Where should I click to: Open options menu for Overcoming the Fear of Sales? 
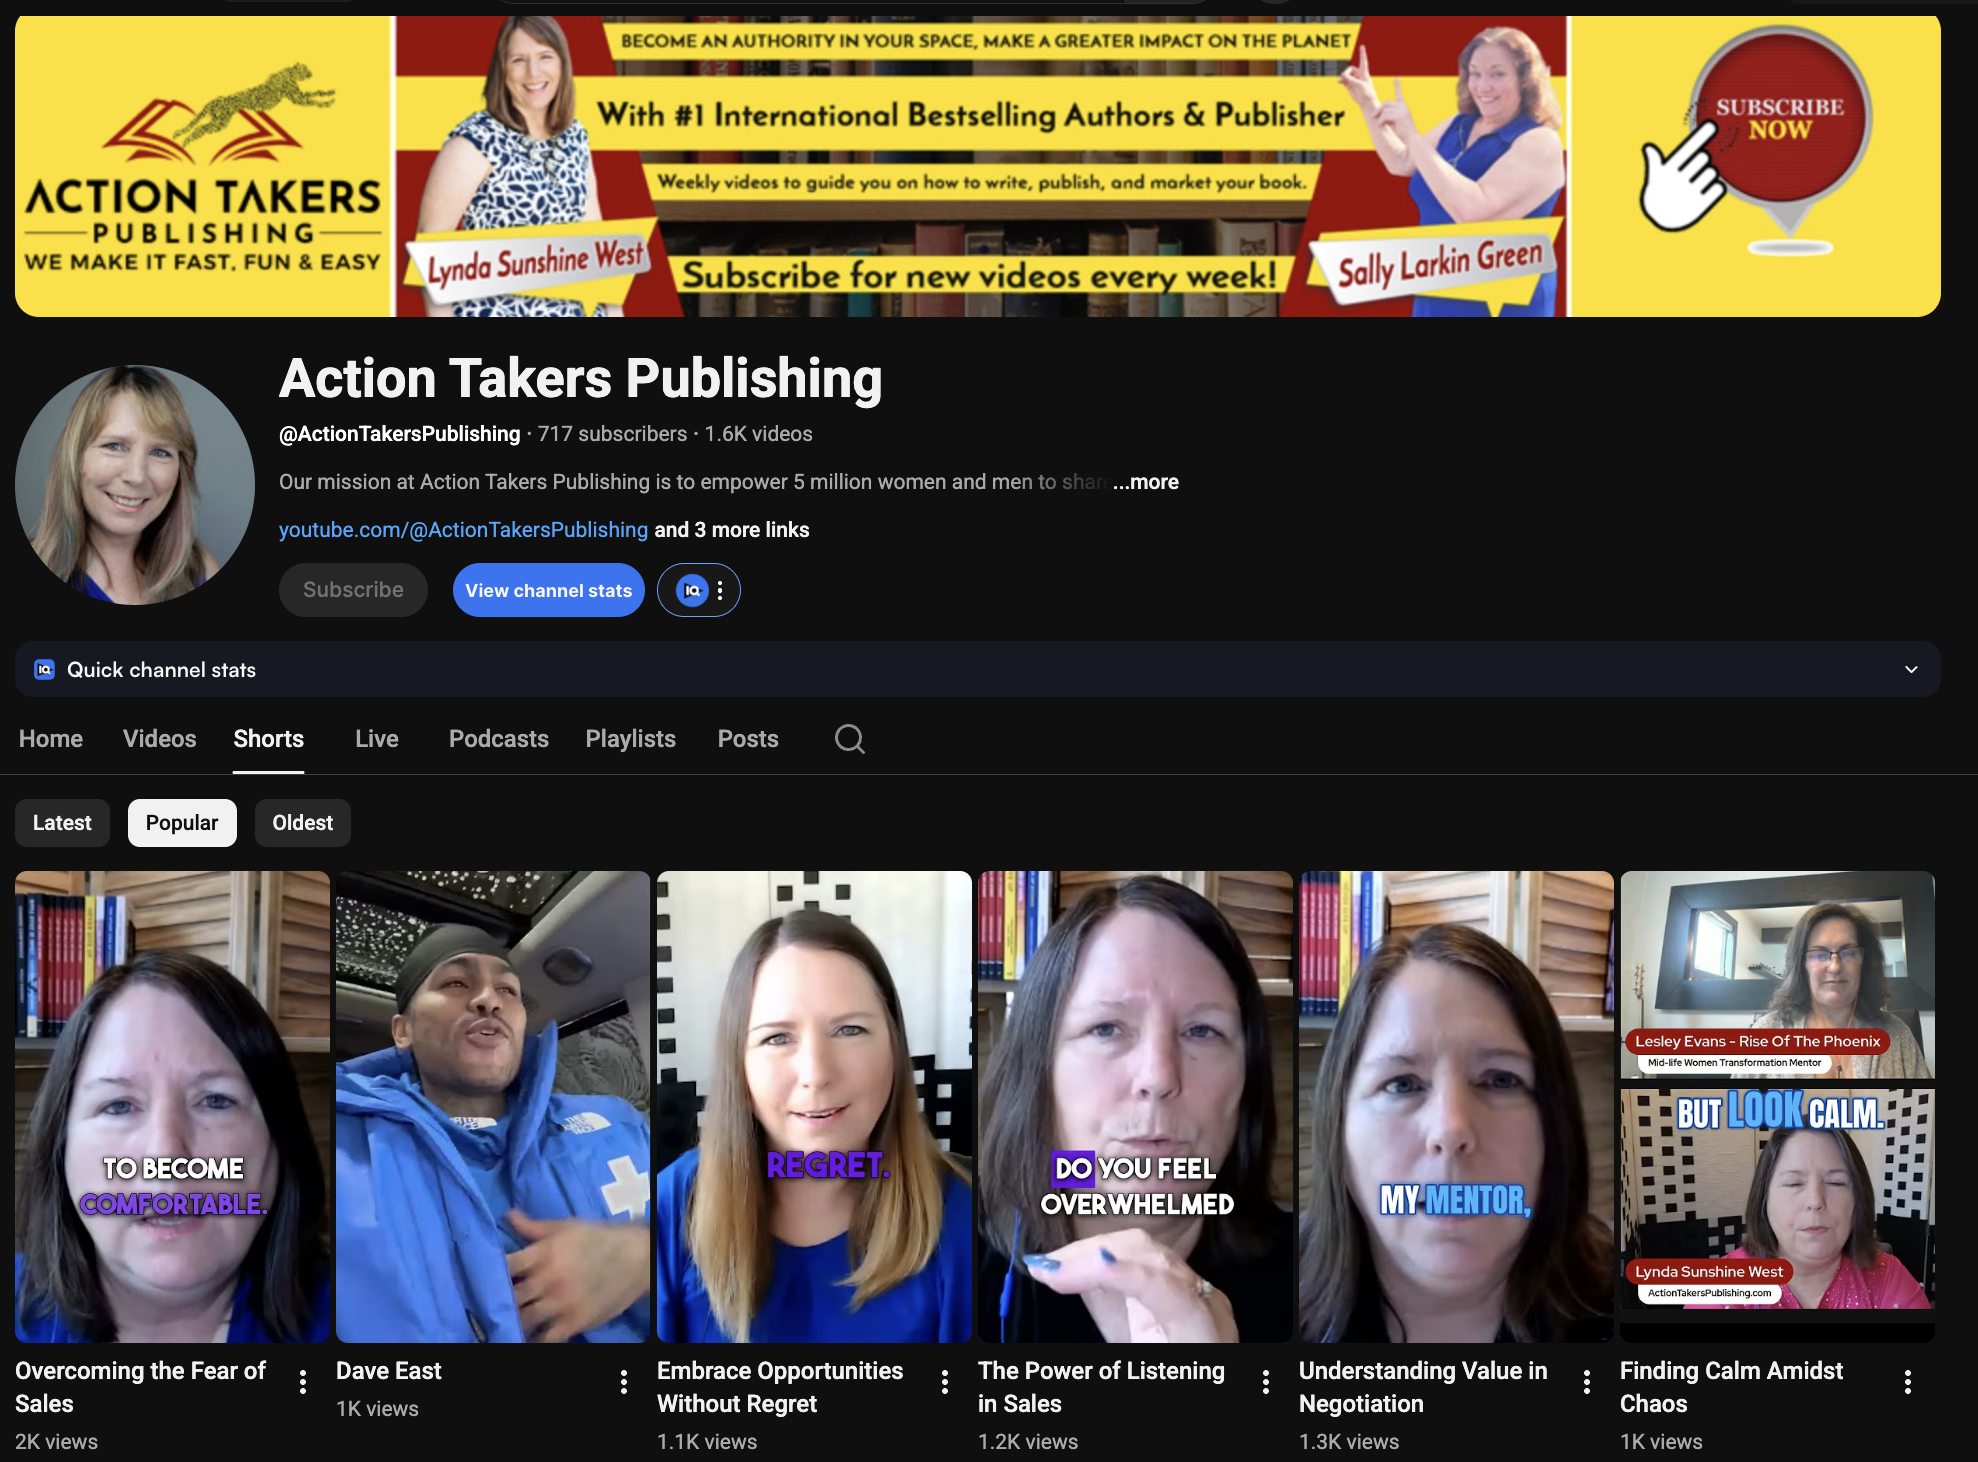[x=303, y=1382]
